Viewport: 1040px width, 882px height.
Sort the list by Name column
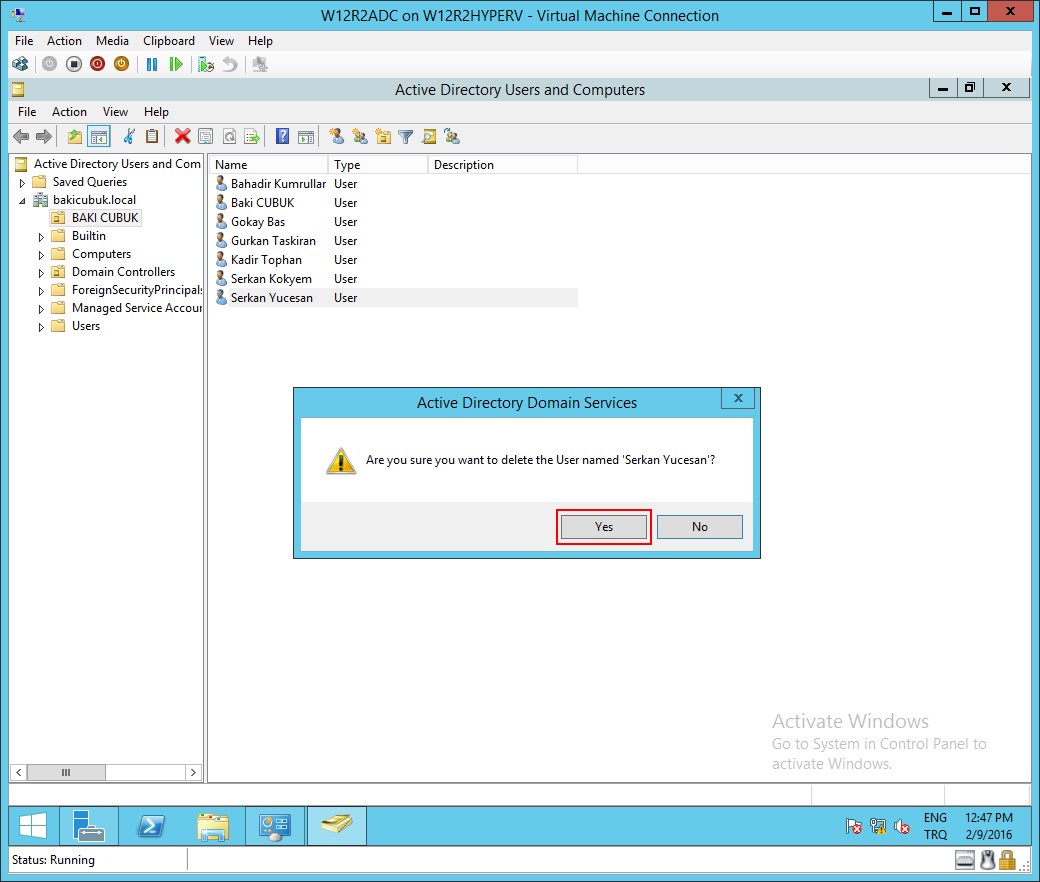coord(269,164)
